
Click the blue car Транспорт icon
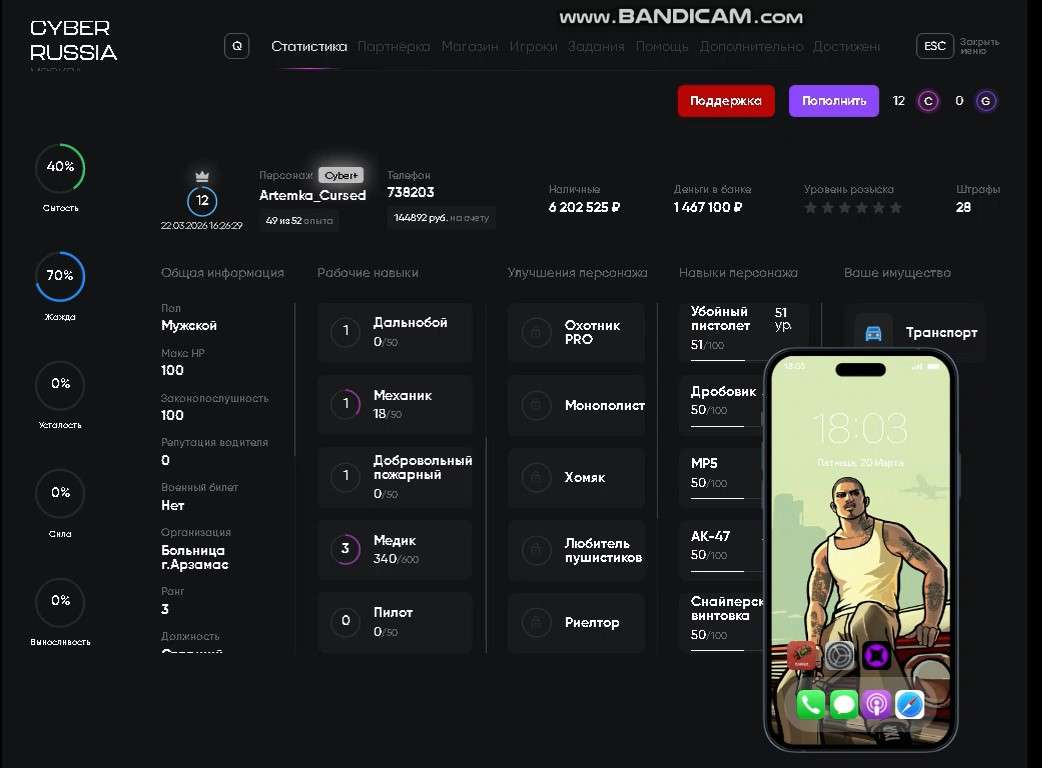[x=873, y=333]
